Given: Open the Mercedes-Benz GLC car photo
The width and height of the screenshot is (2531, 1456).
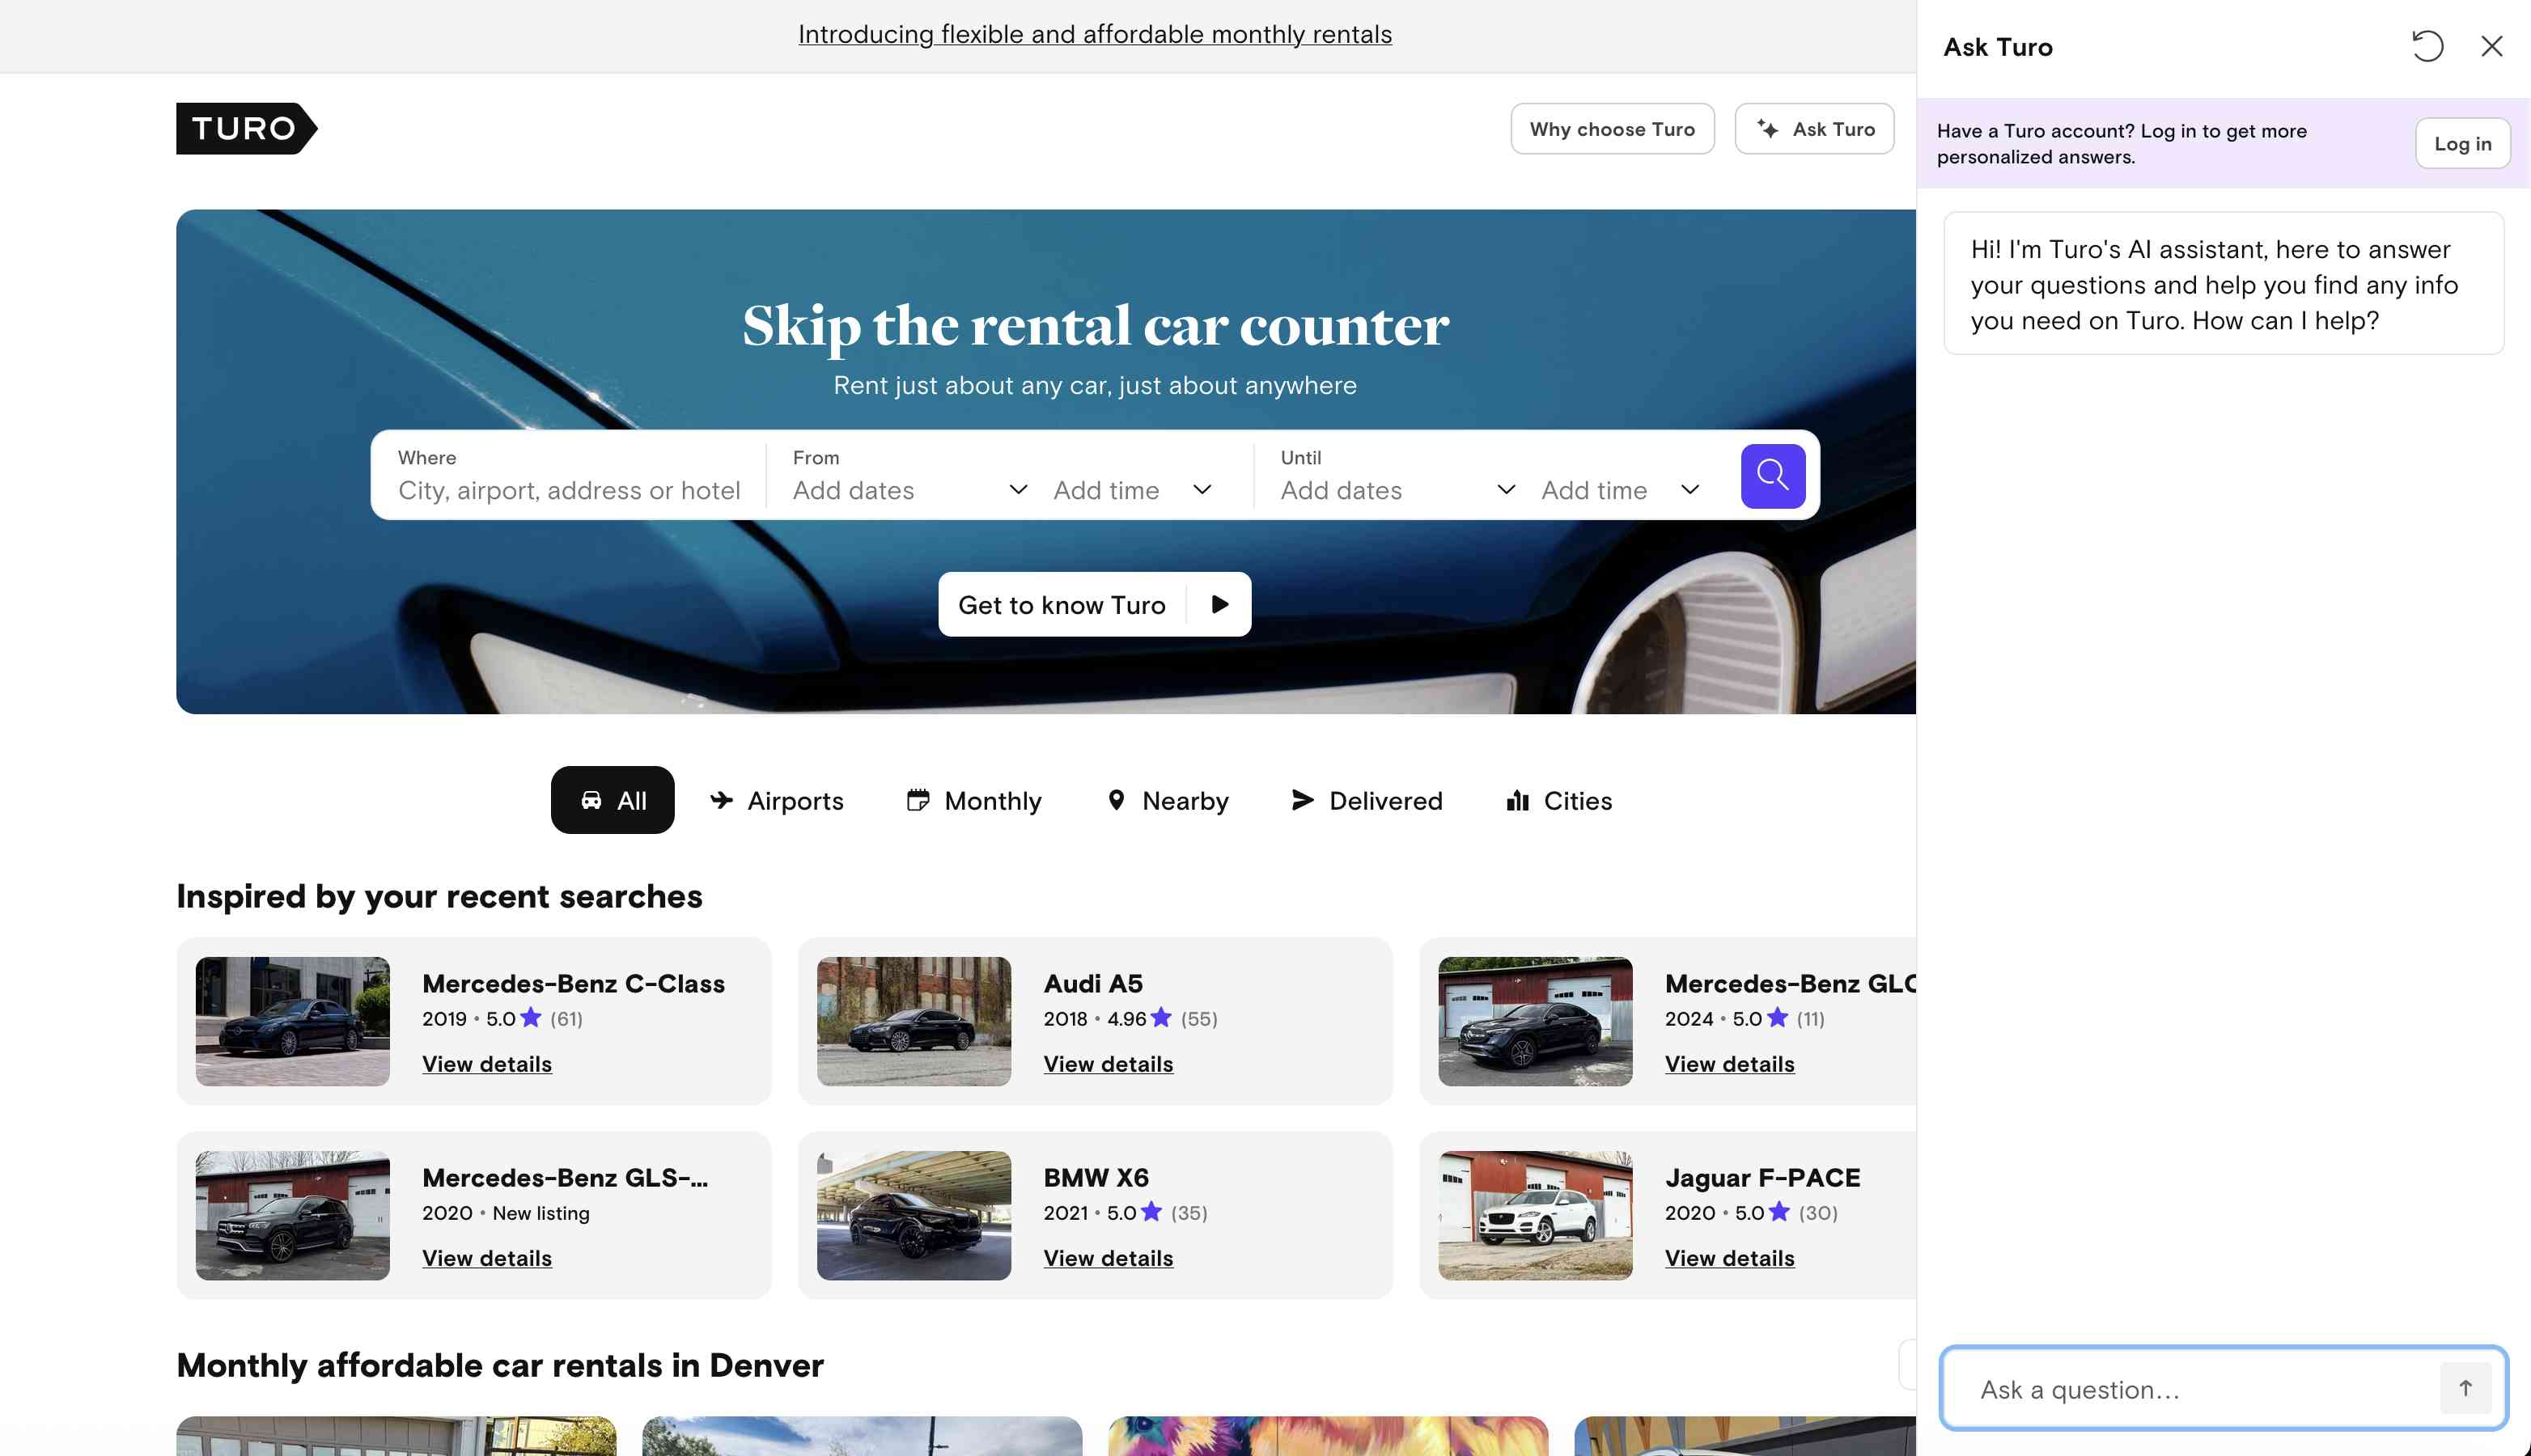Looking at the screenshot, I should 1535,1021.
